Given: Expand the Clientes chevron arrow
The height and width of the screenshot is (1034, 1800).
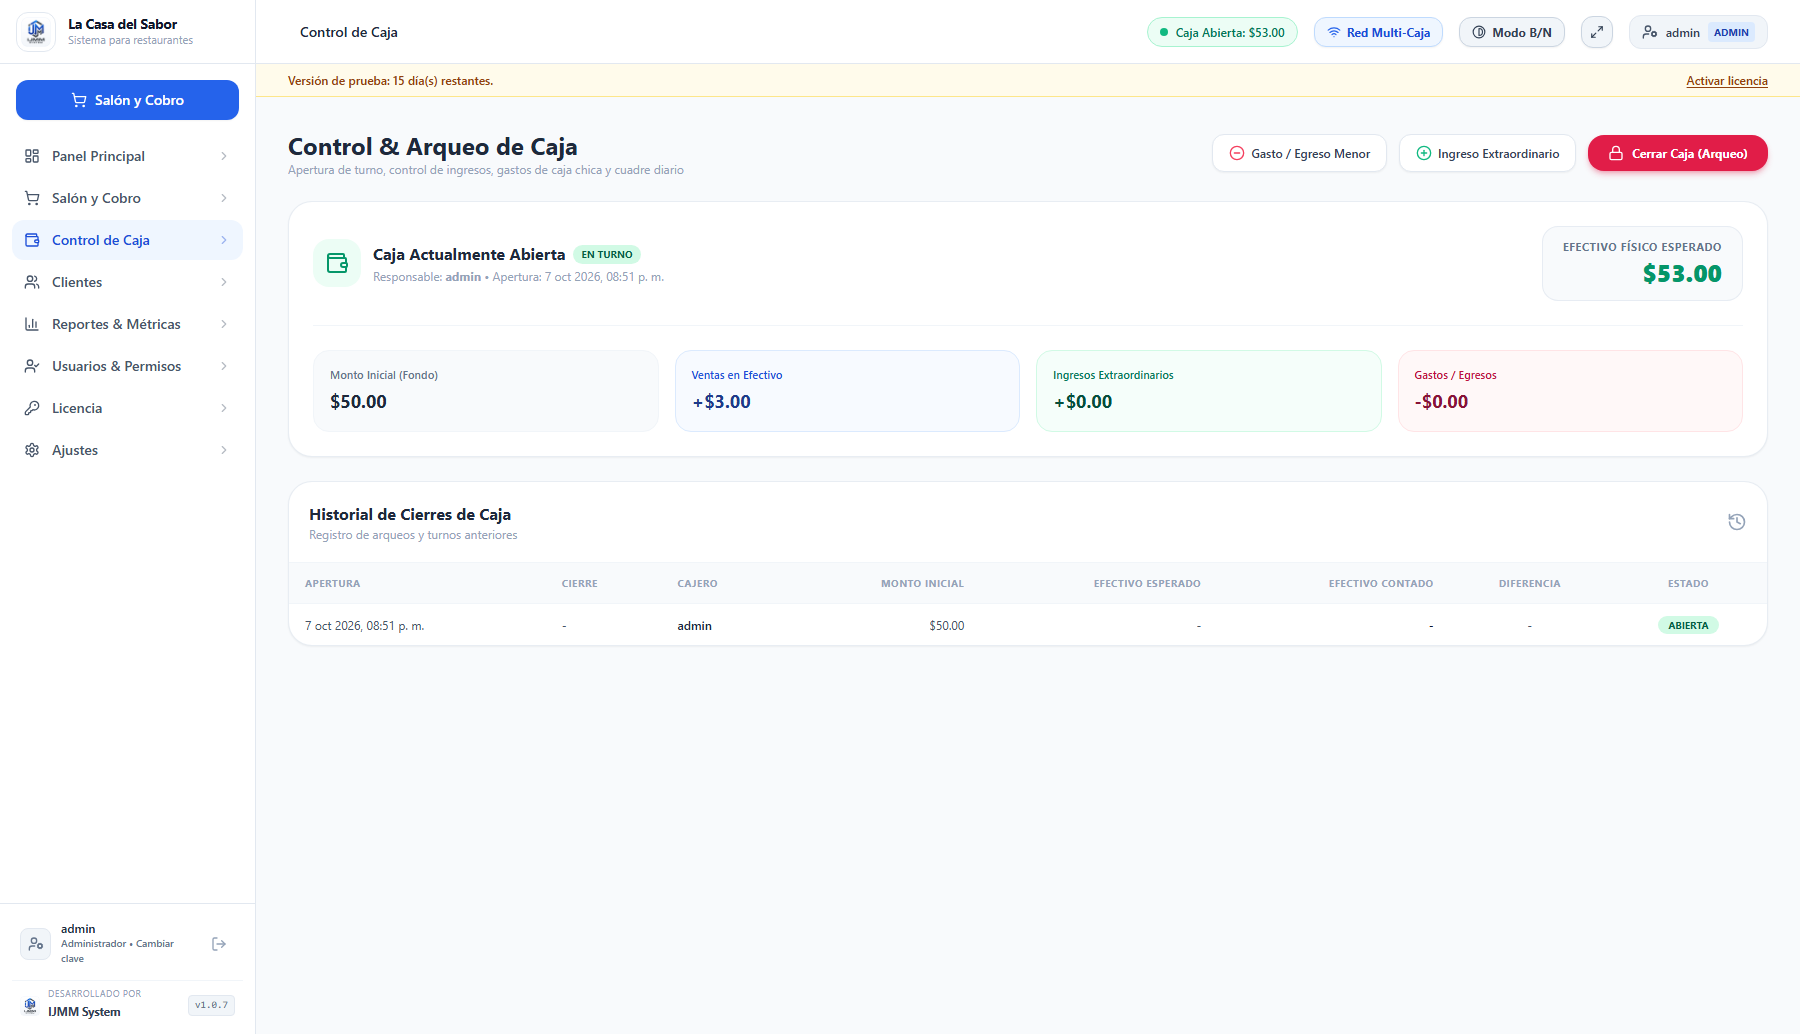Looking at the screenshot, I should (224, 282).
